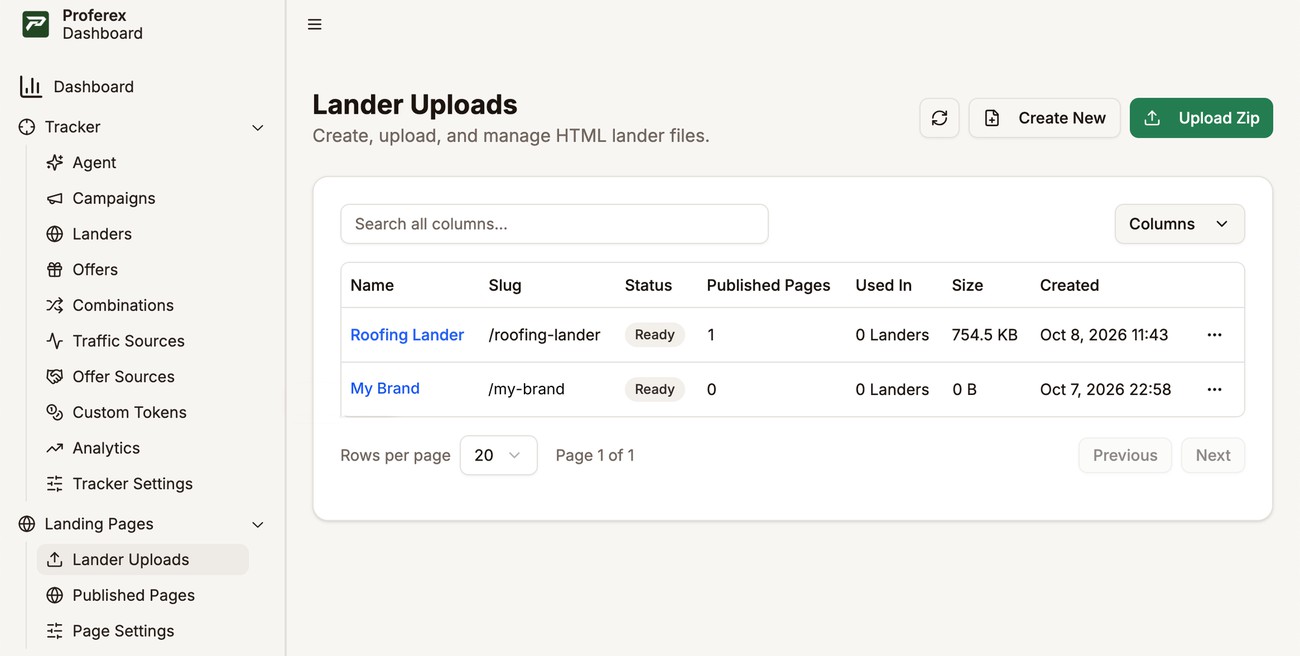The height and width of the screenshot is (656, 1300).
Task: Click the Published Pages column header
Action: click(x=768, y=285)
